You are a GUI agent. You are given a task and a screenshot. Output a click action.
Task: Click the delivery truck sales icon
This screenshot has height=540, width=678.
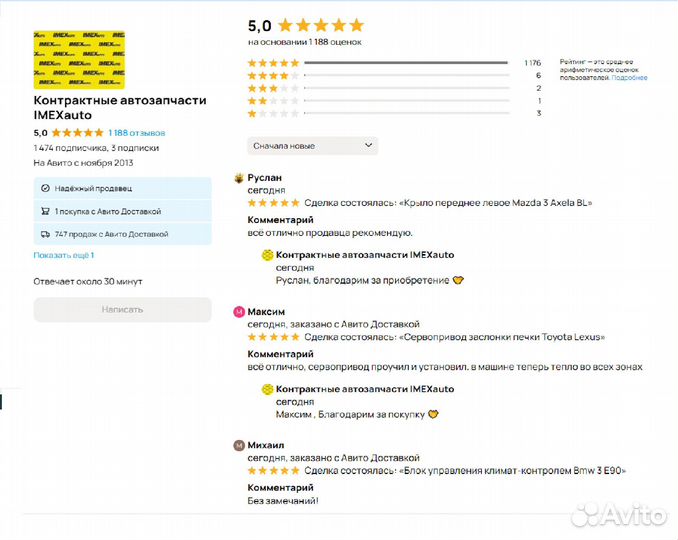coord(45,234)
